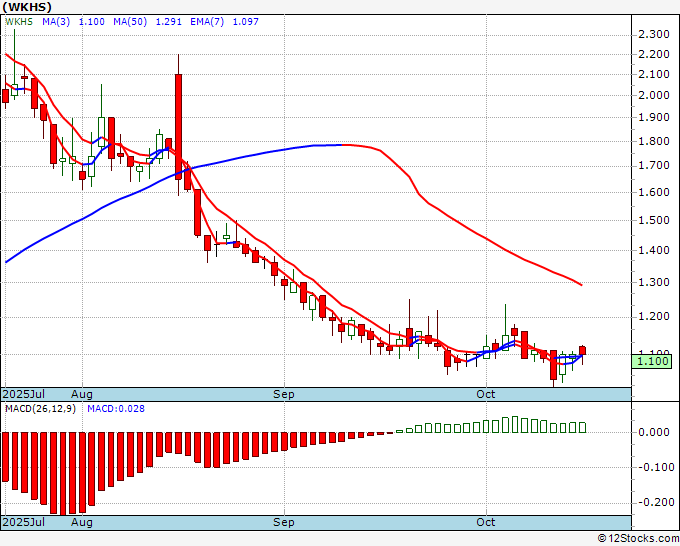Click the 0.000 MACD axis label

click(x=654, y=432)
